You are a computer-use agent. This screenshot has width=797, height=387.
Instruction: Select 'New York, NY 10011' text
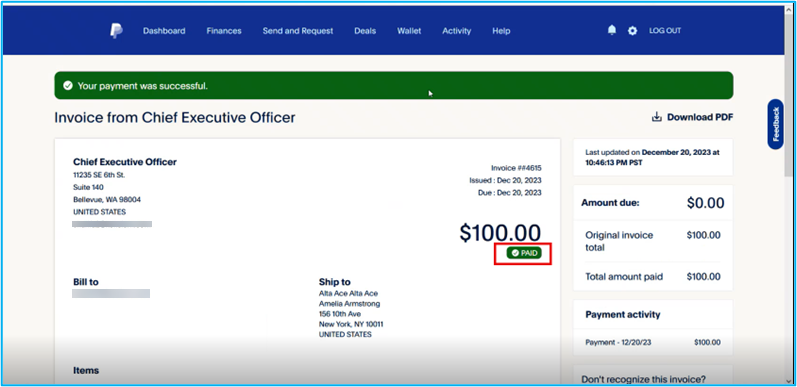point(351,324)
